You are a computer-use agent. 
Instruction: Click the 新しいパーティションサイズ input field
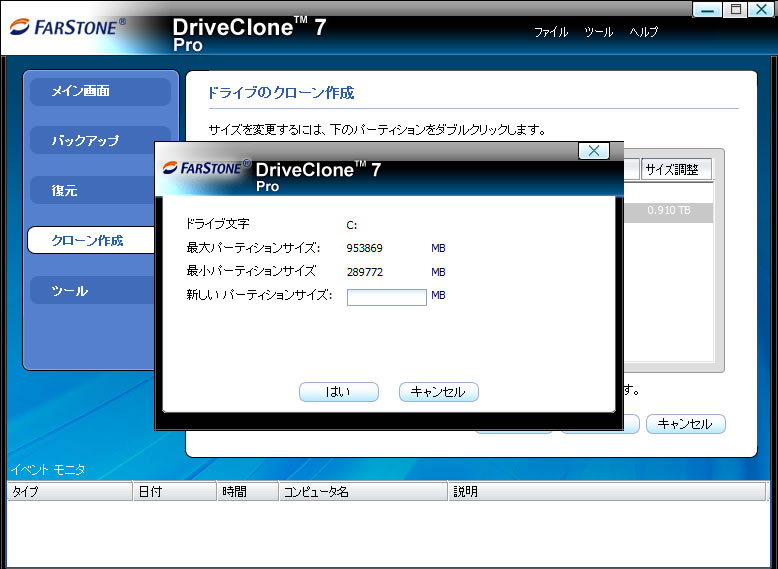pos(387,297)
